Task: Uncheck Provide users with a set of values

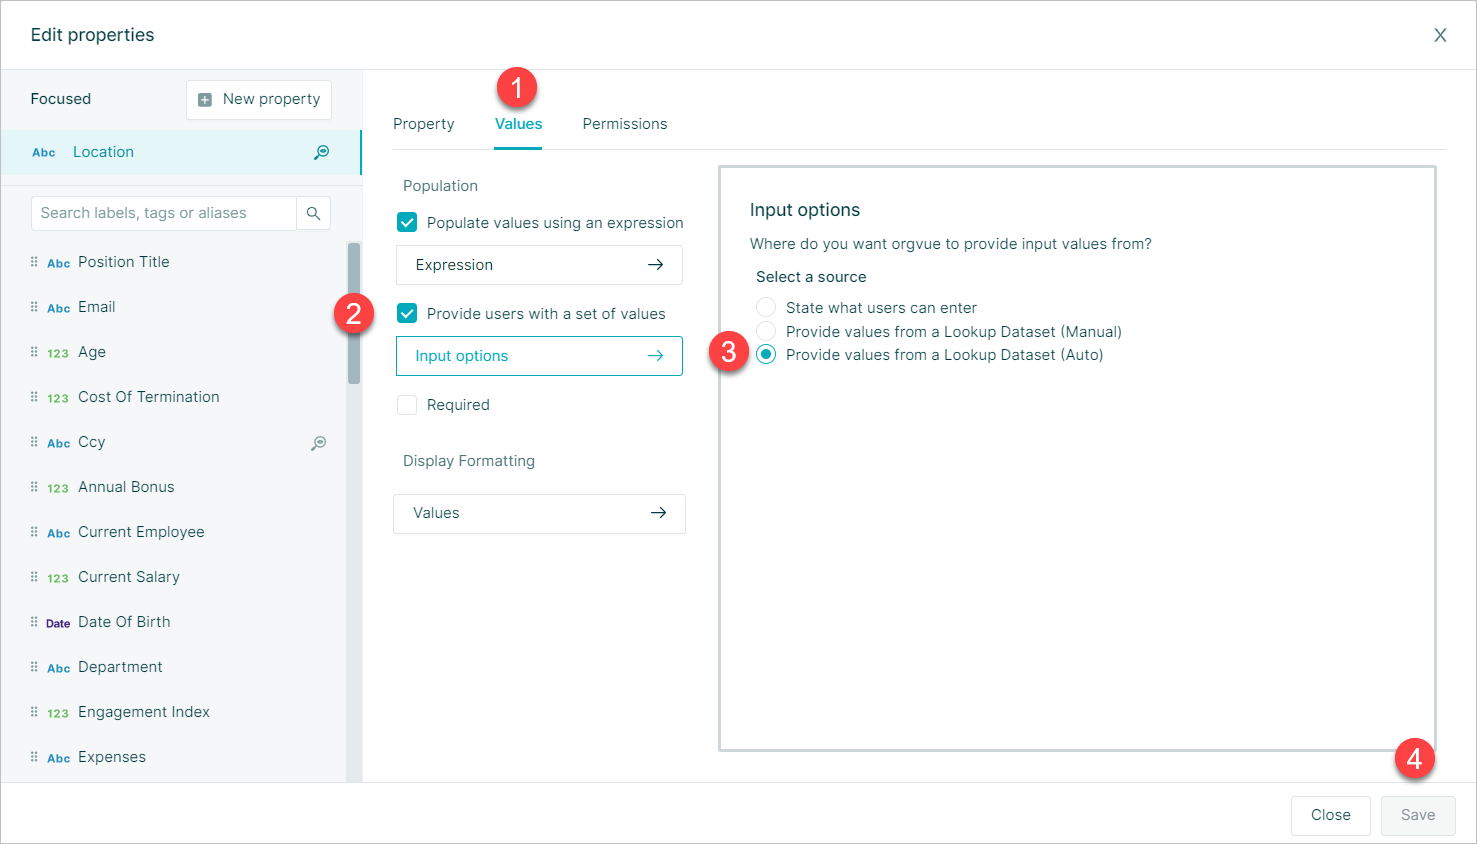Action: 407,313
